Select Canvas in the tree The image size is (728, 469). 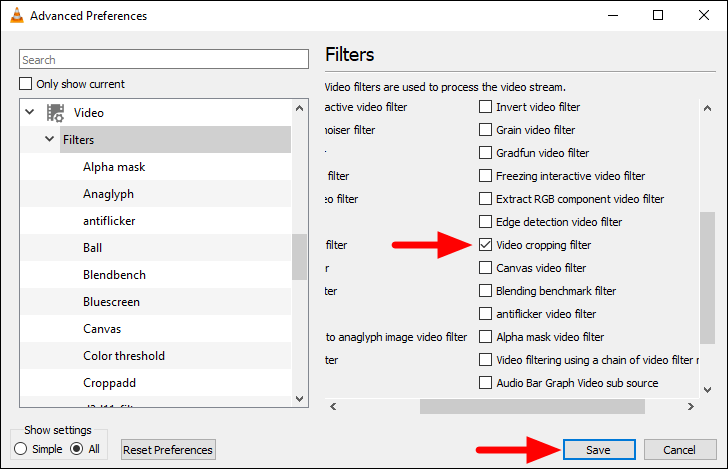(x=102, y=329)
